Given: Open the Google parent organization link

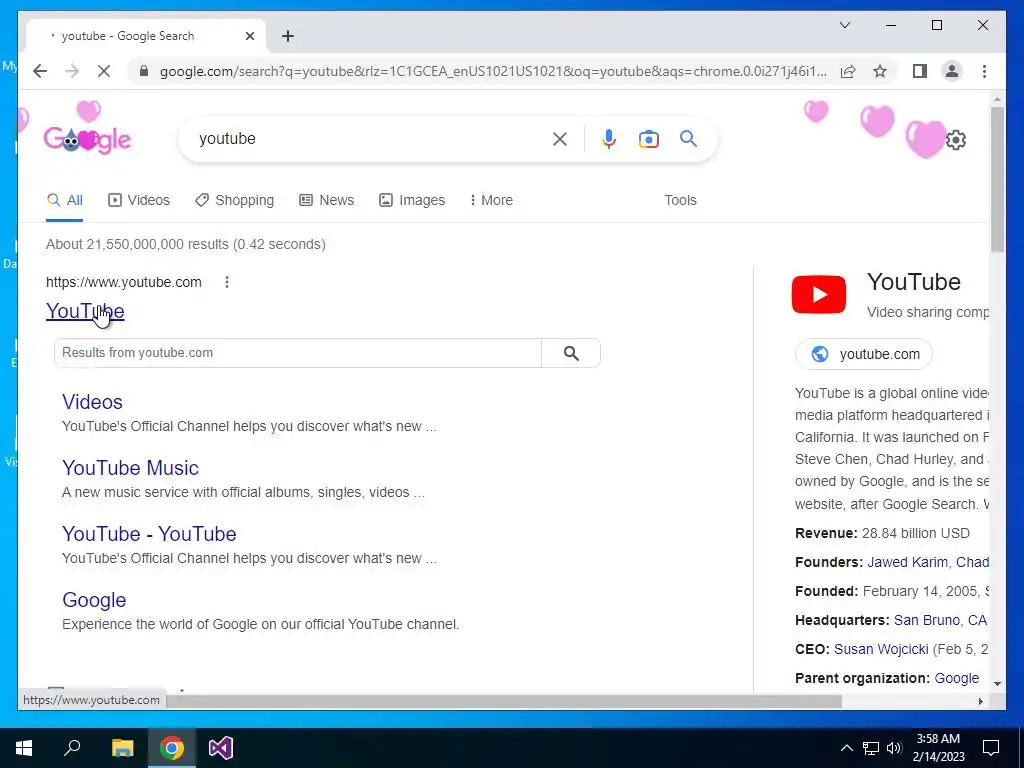Looking at the screenshot, I should [957, 678].
